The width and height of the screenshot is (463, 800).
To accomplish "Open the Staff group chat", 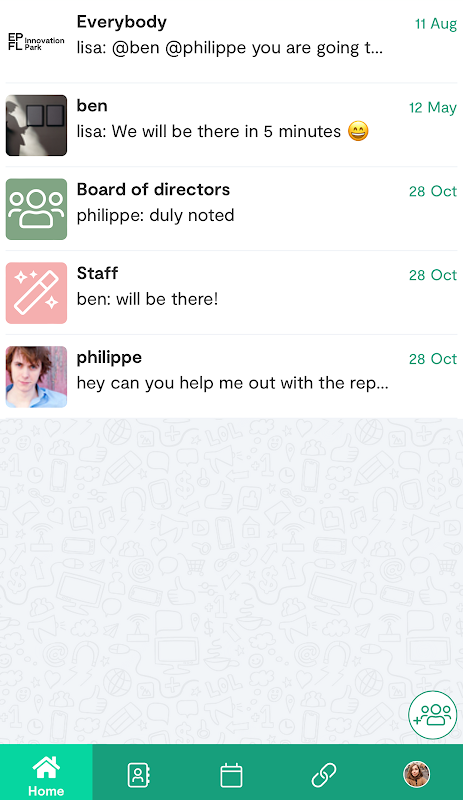I will pos(231,293).
